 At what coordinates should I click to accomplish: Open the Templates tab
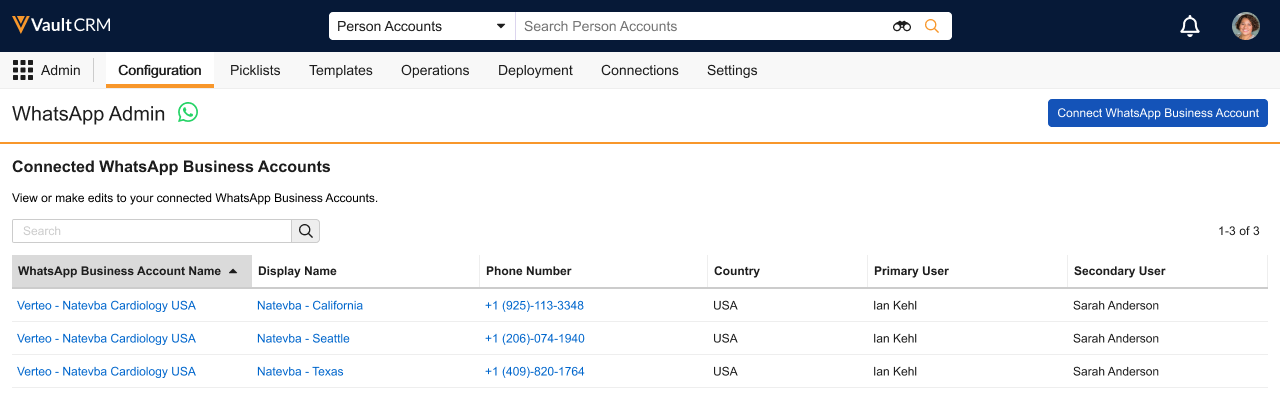pos(341,70)
